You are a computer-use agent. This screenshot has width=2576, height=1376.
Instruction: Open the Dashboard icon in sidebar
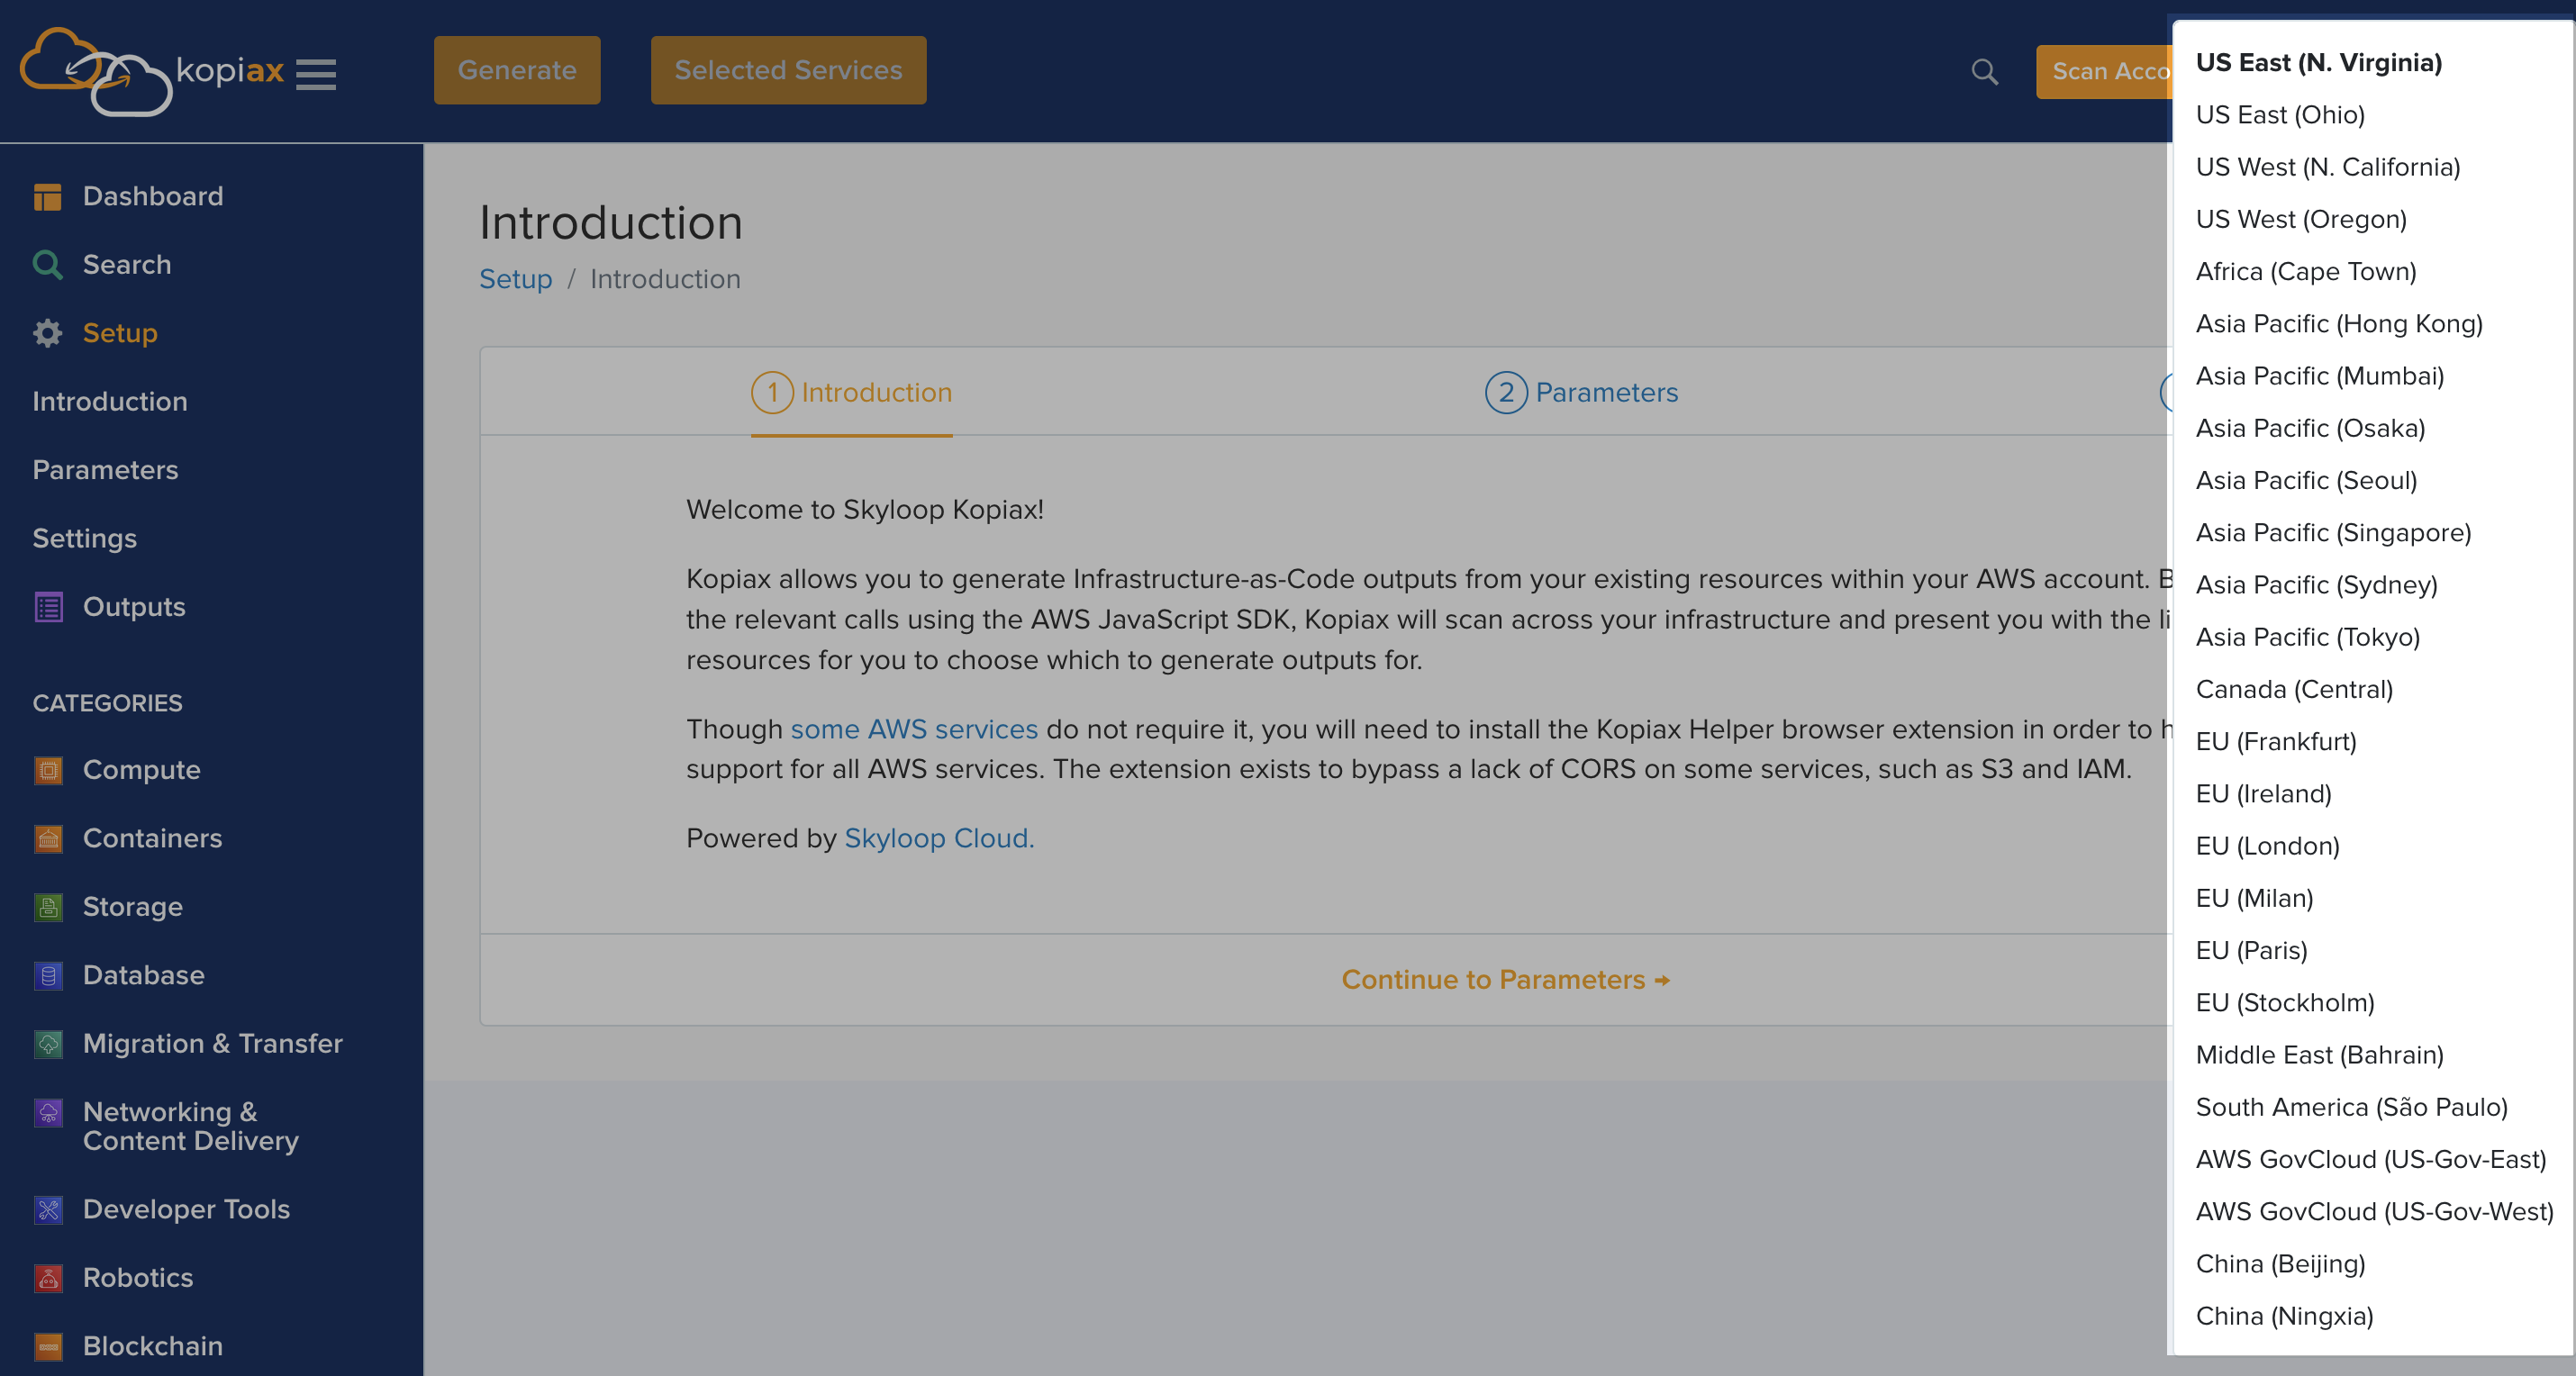pyautogui.click(x=48, y=197)
